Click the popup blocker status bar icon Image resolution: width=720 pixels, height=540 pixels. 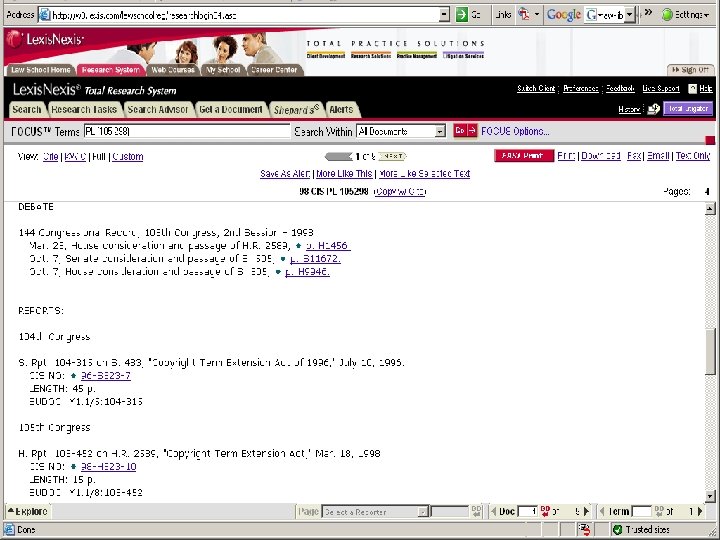tap(584, 529)
